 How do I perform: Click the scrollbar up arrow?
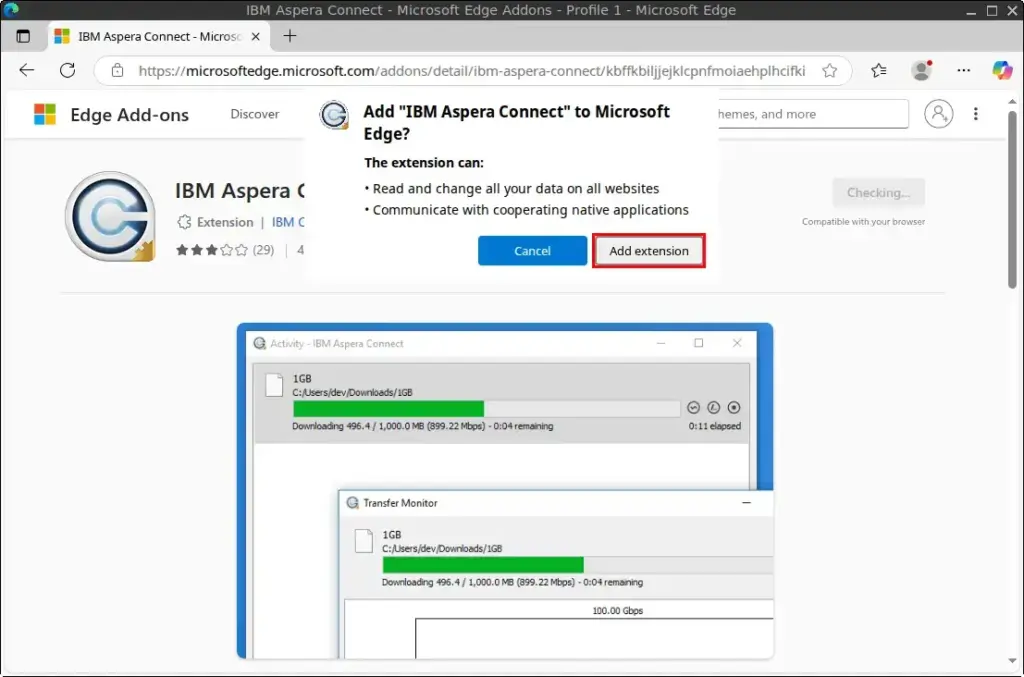1012,102
